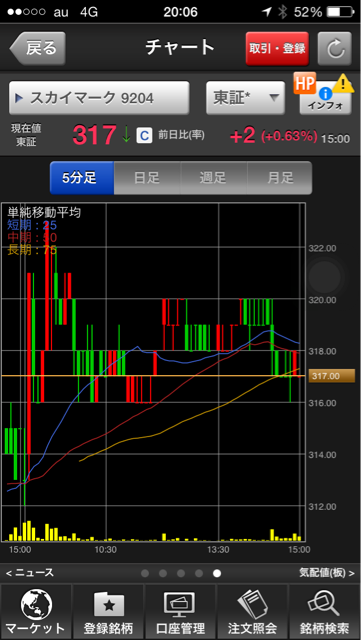Open the スカイマーク 9204 stock selector
The image size is (361, 640).
click(99, 98)
